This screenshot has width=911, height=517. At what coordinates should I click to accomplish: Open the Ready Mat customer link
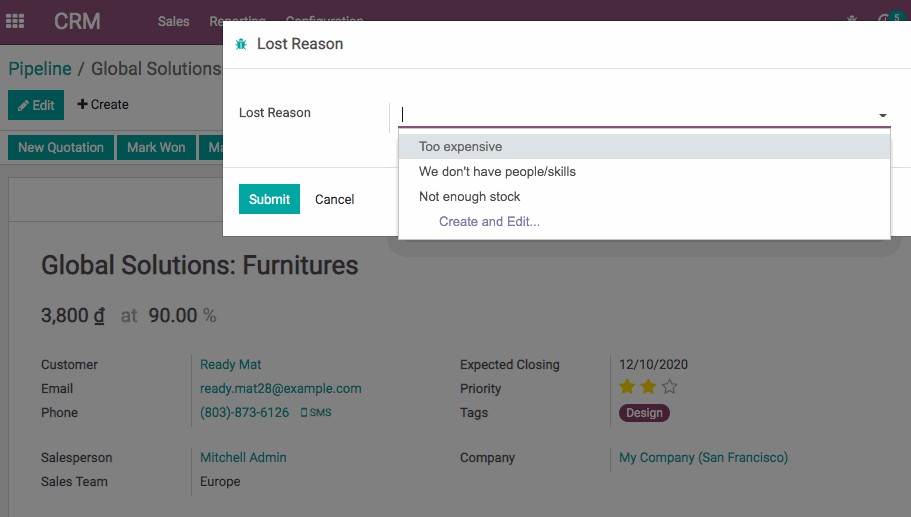coord(231,365)
